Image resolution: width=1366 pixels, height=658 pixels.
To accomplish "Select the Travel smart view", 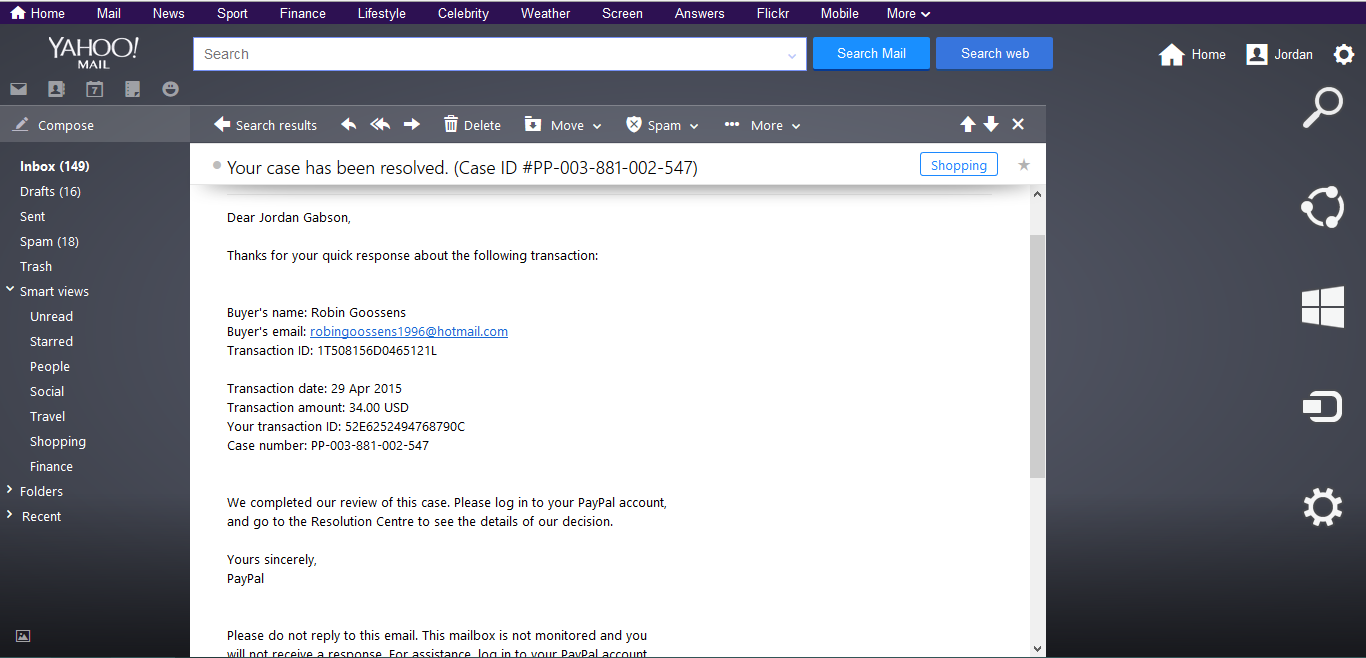I will click(47, 416).
